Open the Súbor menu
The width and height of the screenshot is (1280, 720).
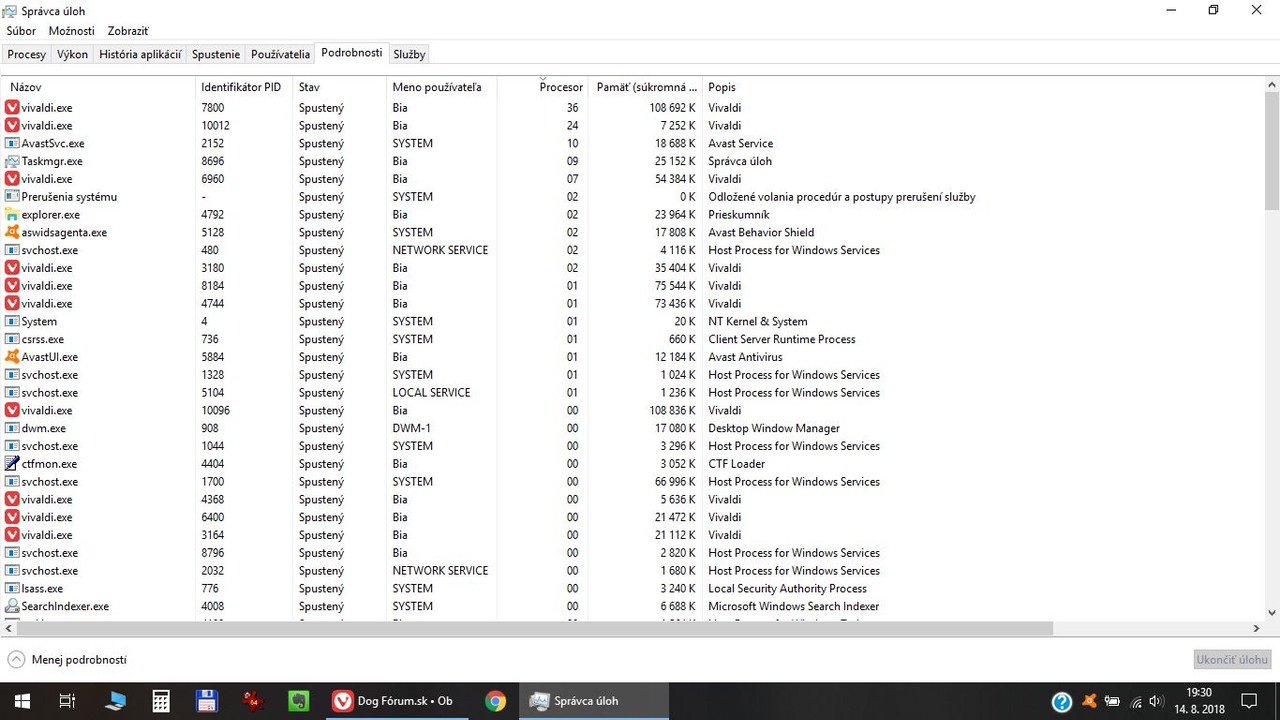tap(21, 31)
